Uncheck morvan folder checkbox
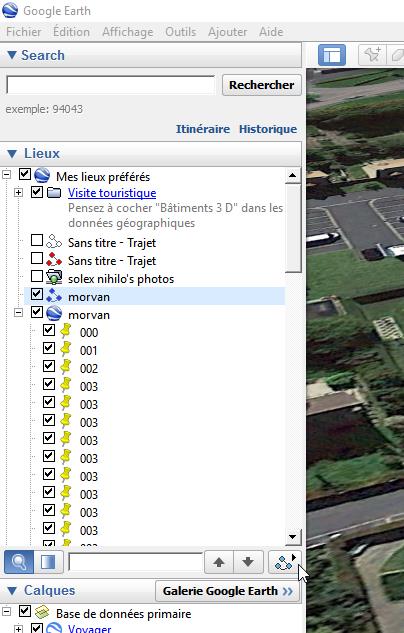Image resolution: width=404 pixels, height=633 pixels. (x=37, y=312)
